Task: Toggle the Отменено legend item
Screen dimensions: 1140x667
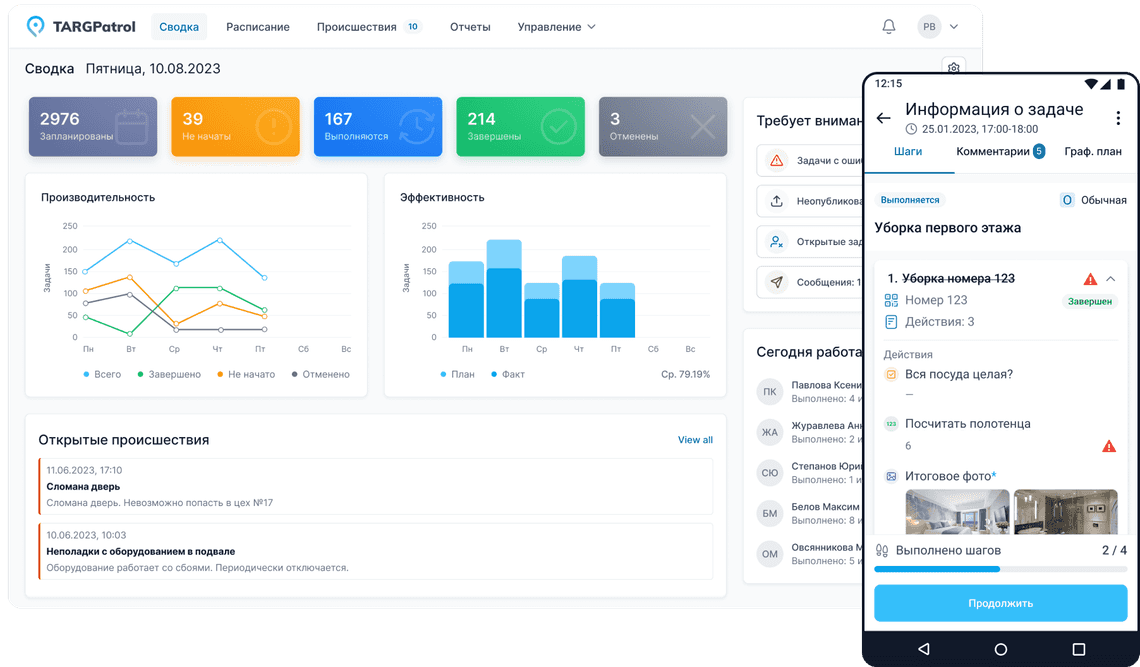Action: pos(320,374)
